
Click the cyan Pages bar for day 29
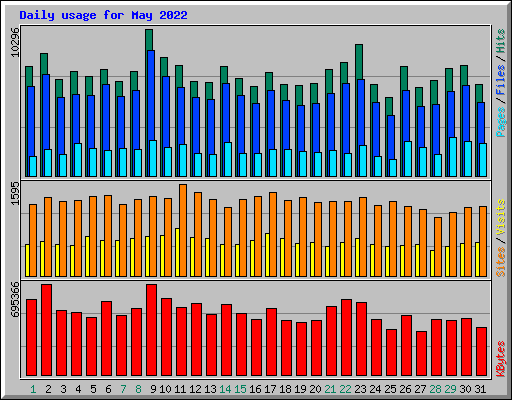click(x=453, y=157)
